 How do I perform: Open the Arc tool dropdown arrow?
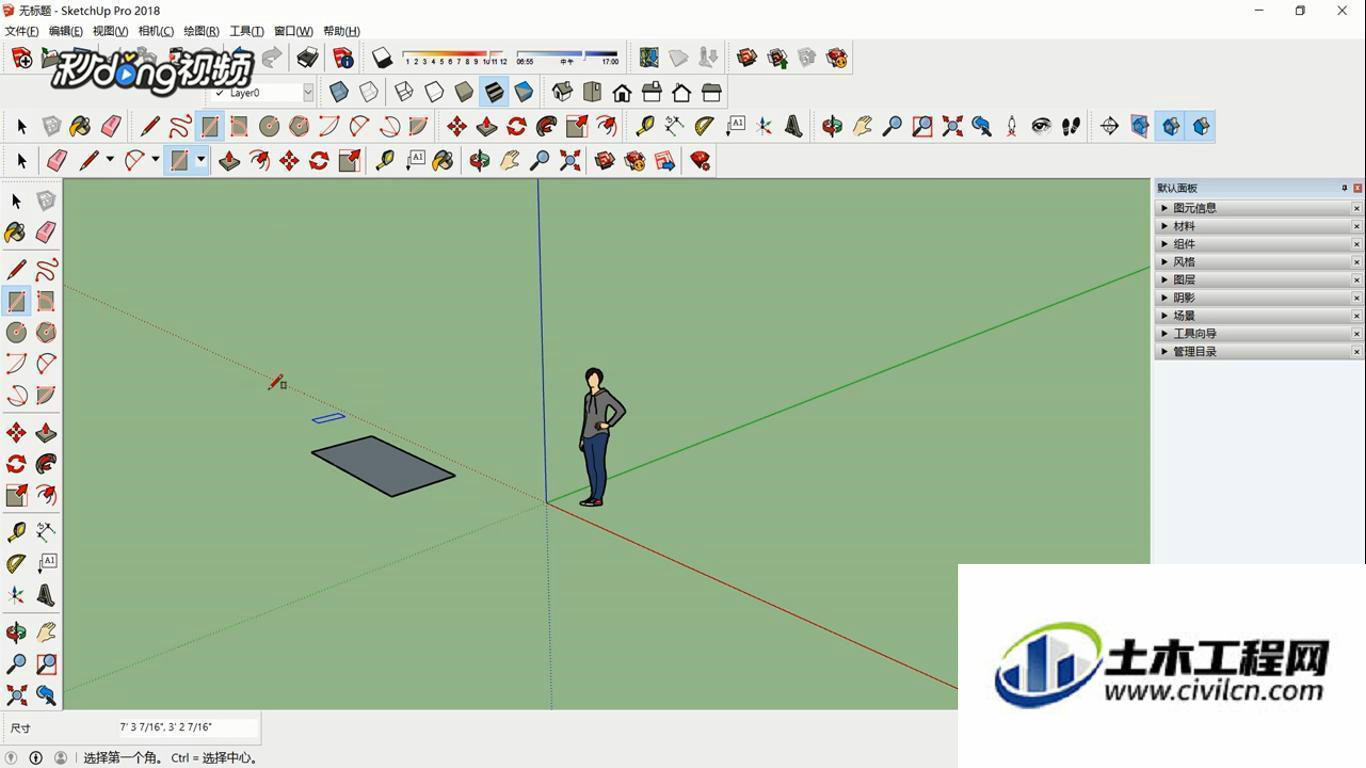tap(155, 160)
